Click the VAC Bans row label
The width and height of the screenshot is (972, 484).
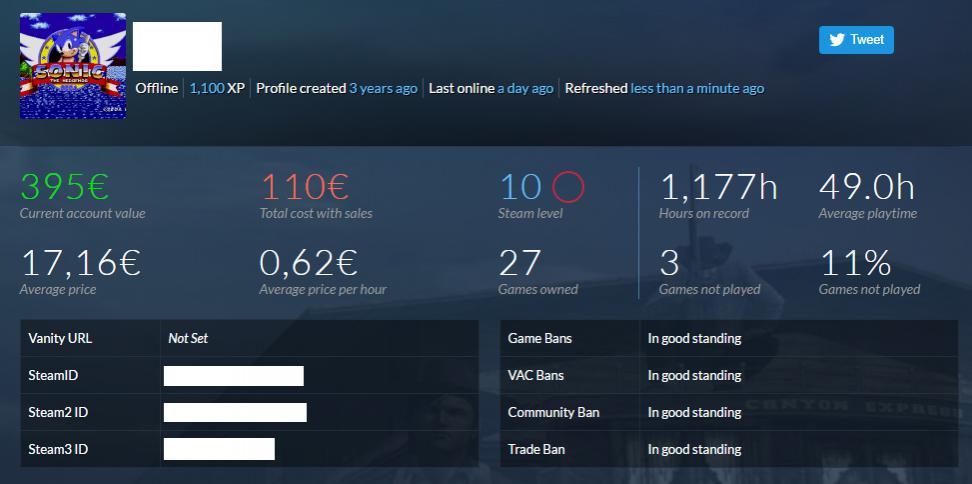coord(536,376)
